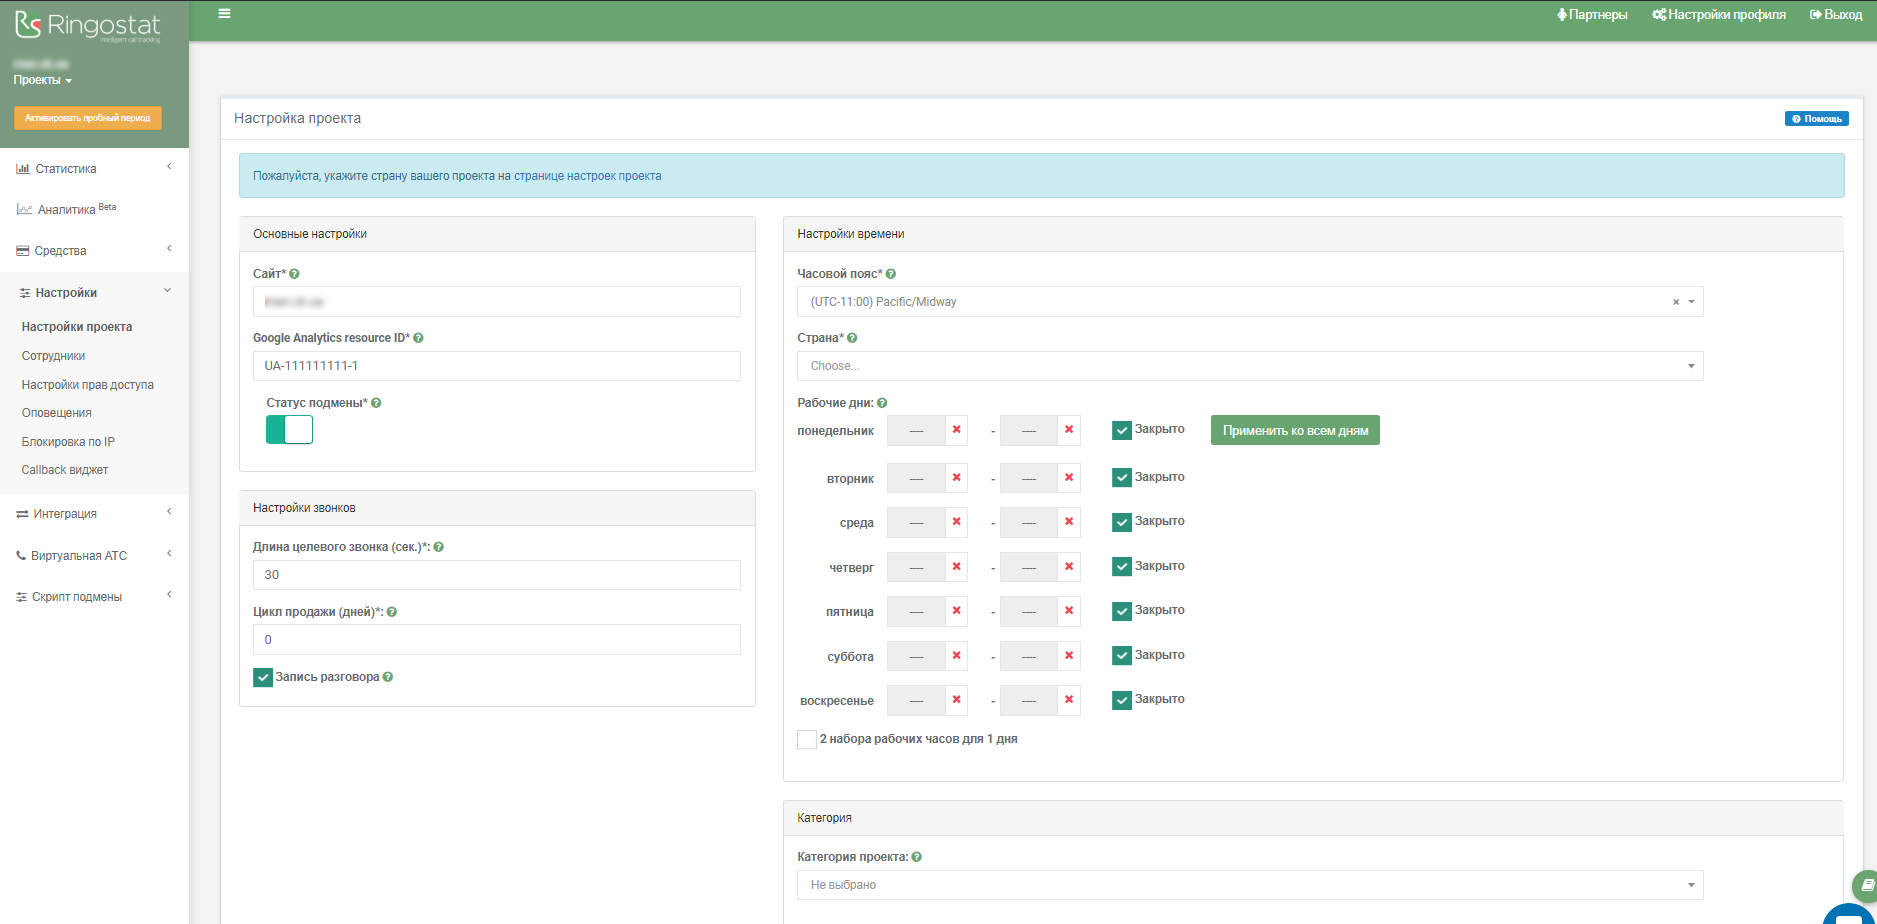Focus Длина целевого звонка input
The height and width of the screenshot is (924, 1877).
point(497,575)
